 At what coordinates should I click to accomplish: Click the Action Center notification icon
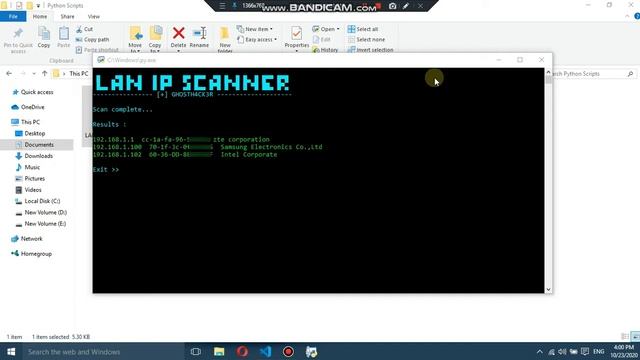point(585,351)
